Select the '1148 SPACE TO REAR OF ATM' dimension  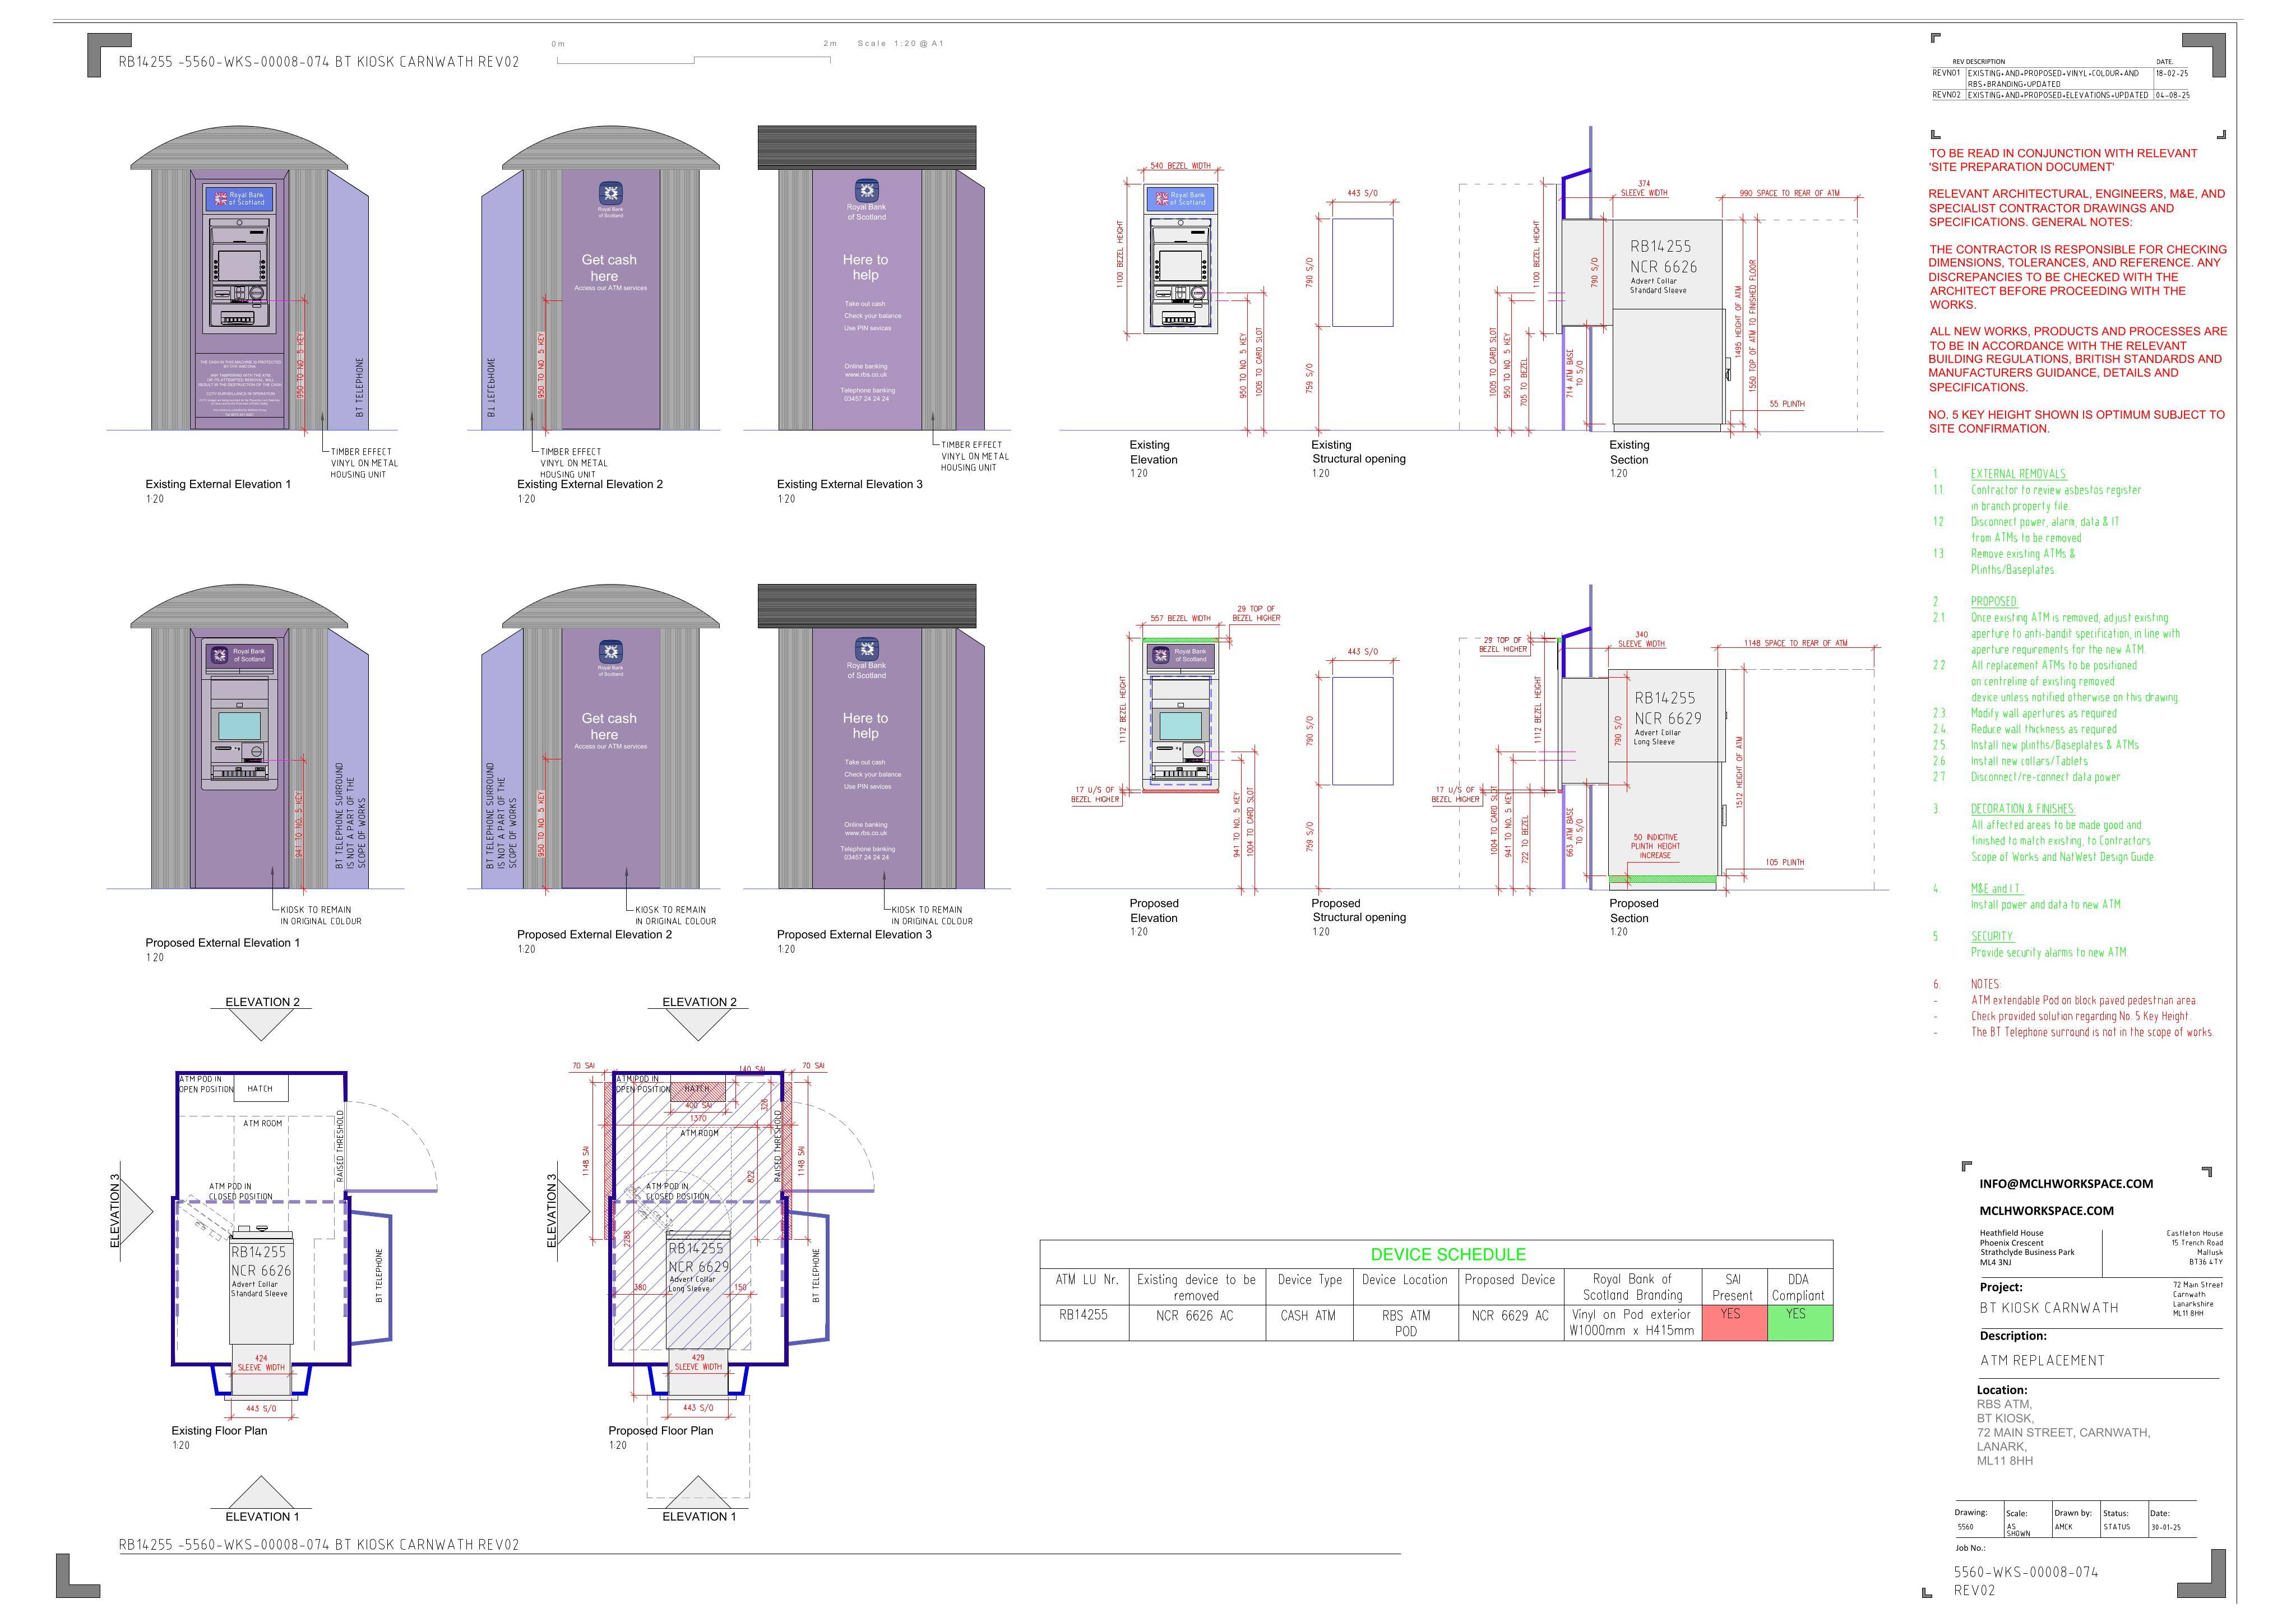1795,643
